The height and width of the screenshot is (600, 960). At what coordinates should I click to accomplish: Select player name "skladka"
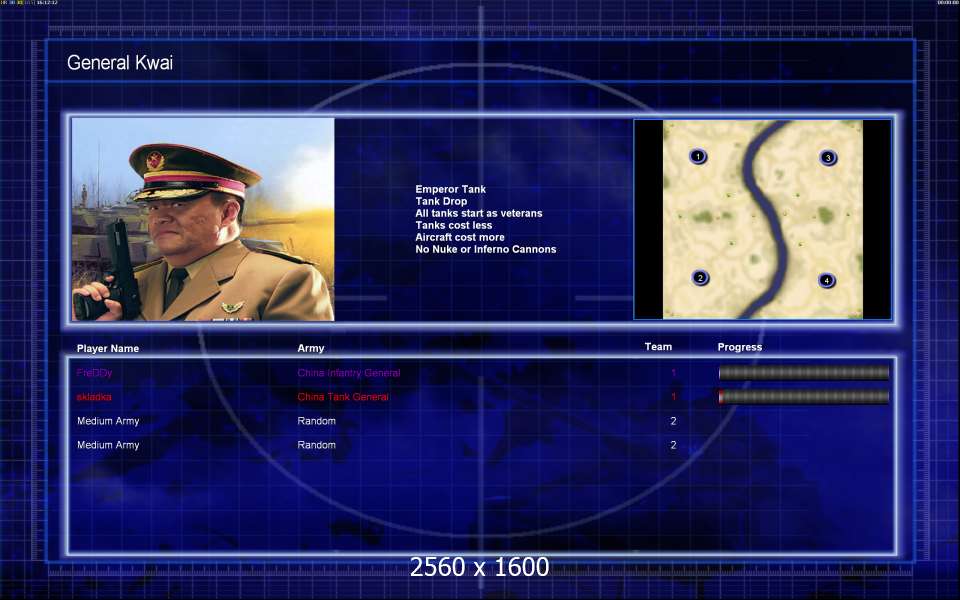pos(94,397)
